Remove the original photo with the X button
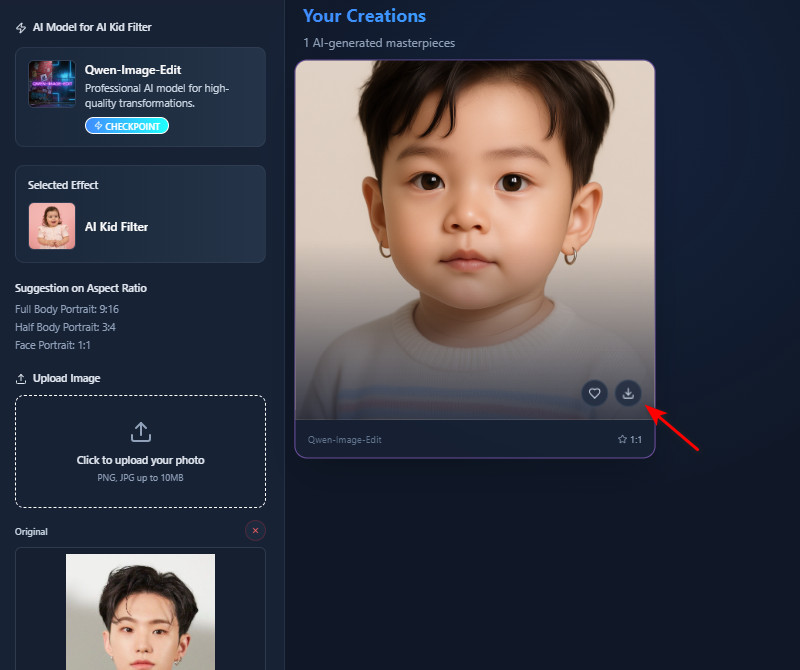 [x=255, y=531]
